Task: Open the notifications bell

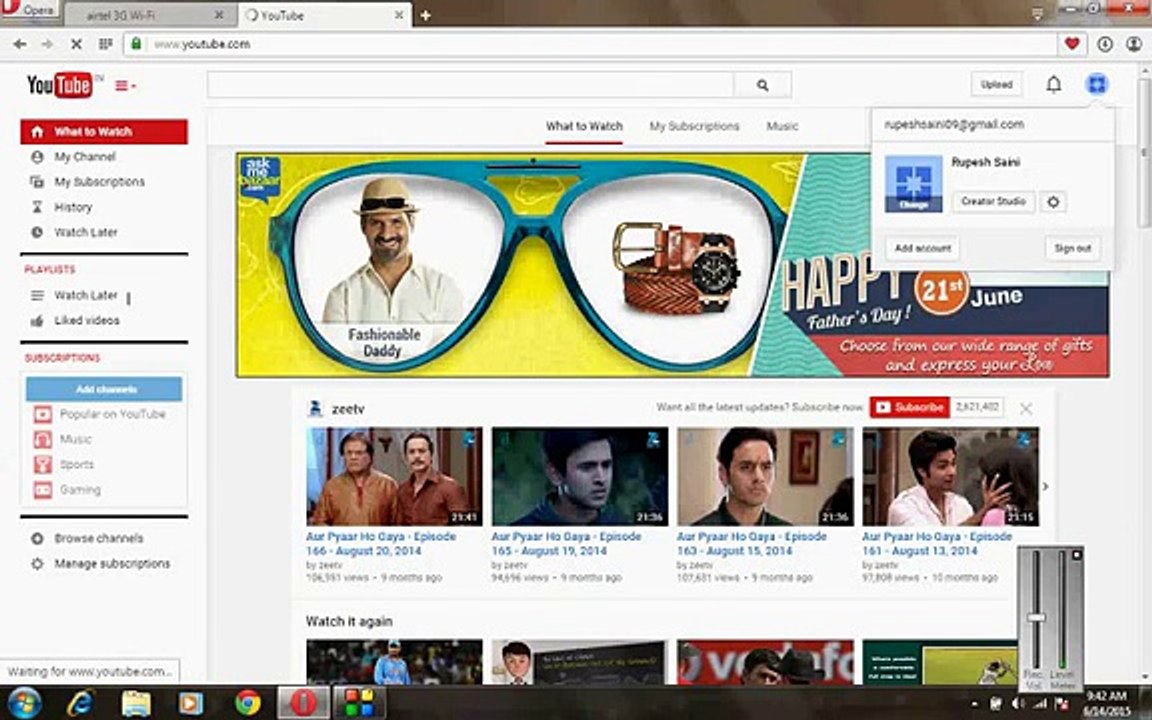Action: coord(1054,84)
